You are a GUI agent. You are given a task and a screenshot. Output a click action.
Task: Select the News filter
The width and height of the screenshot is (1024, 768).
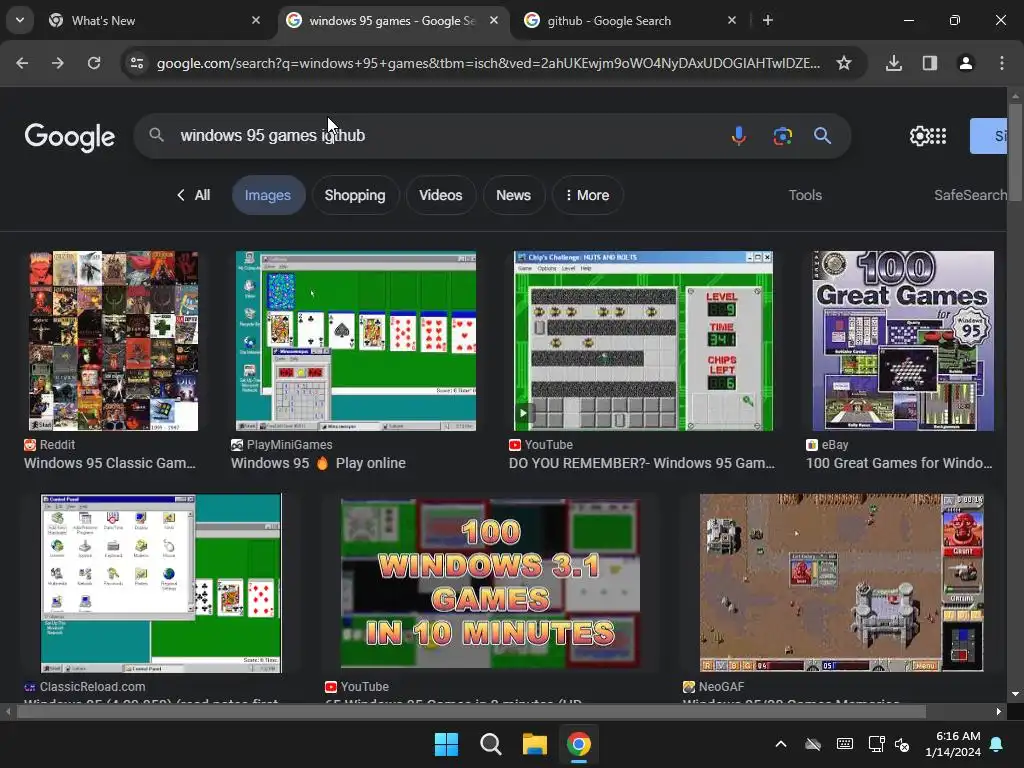[x=513, y=195]
